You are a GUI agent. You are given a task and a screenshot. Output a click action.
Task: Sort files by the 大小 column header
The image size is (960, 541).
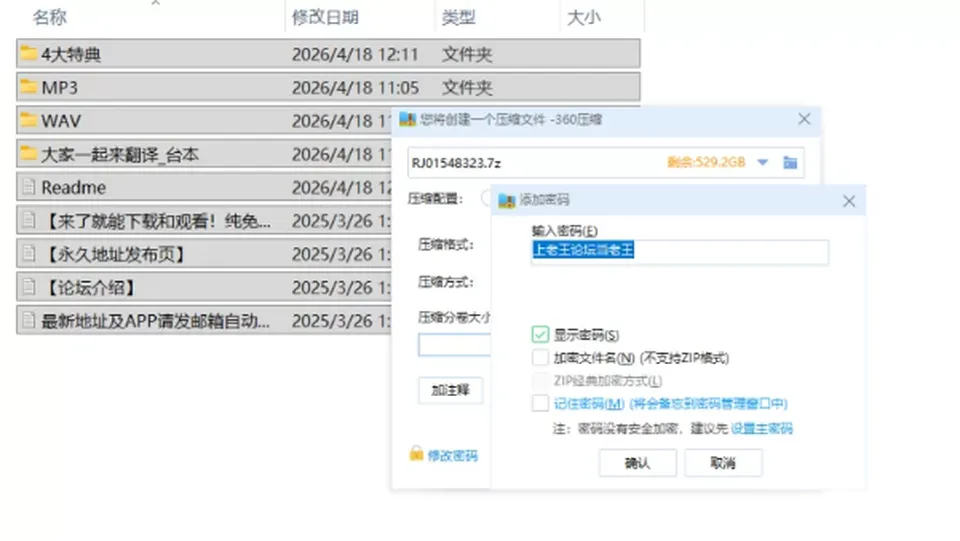click(583, 17)
